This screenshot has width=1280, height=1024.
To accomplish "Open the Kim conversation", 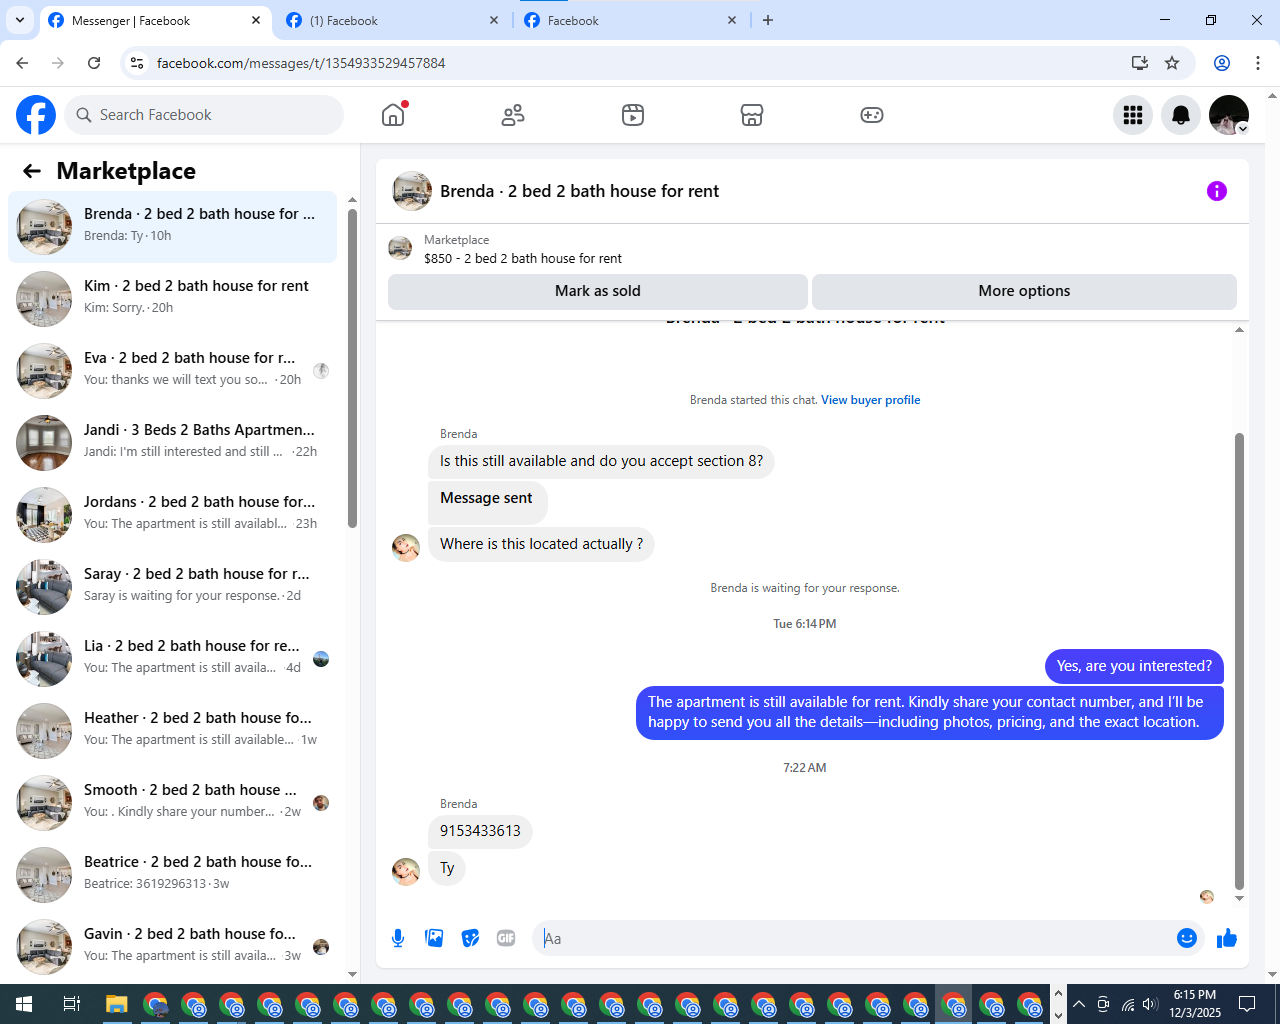I will [172, 299].
